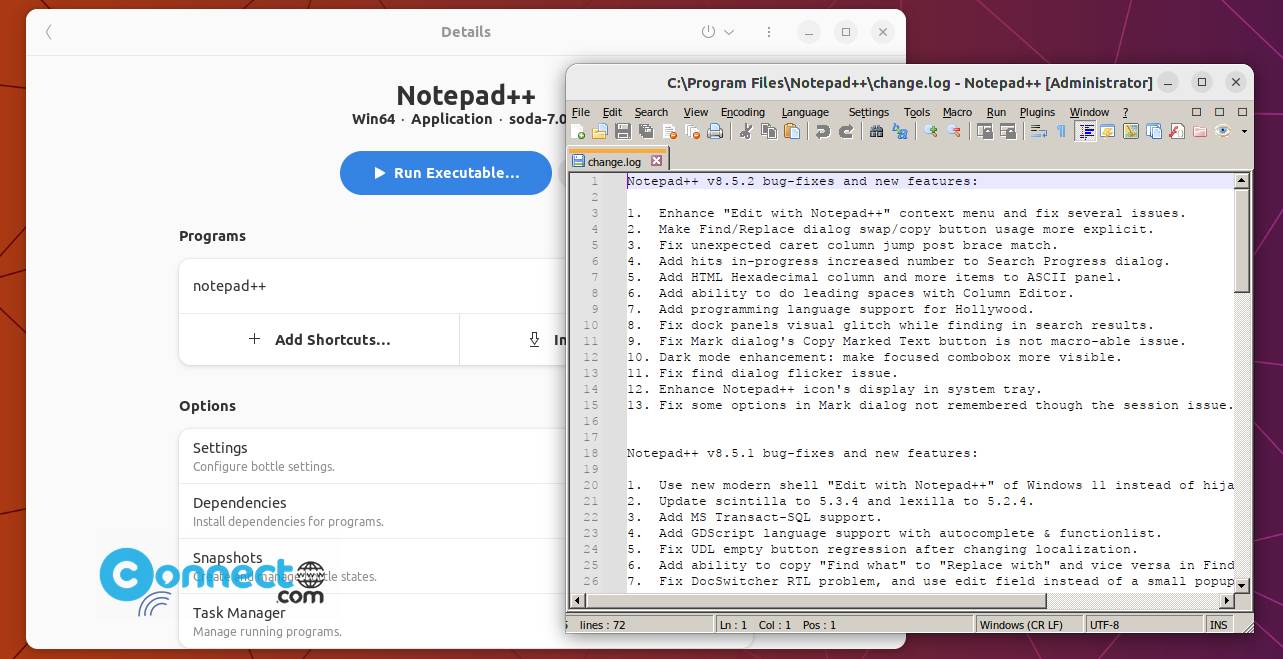Toggle Word wrap toolbar button
The height and width of the screenshot is (659, 1283).
(1039, 131)
